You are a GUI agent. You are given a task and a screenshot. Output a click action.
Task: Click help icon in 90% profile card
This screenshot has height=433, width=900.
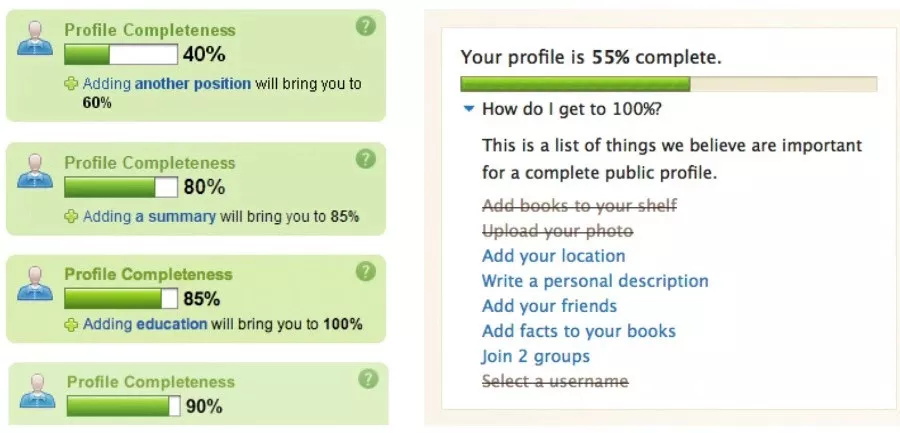(x=368, y=378)
